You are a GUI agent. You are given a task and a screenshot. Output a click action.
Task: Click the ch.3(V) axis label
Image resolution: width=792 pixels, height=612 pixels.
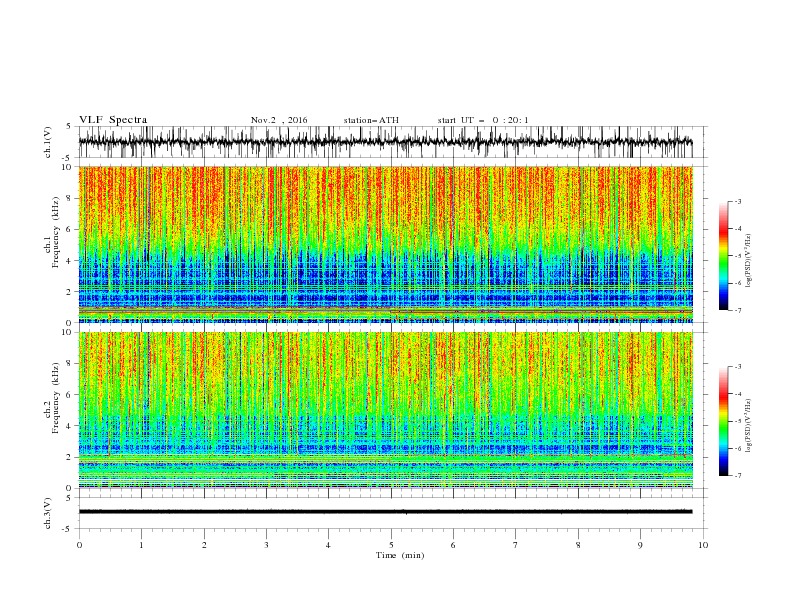pyautogui.click(x=48, y=513)
